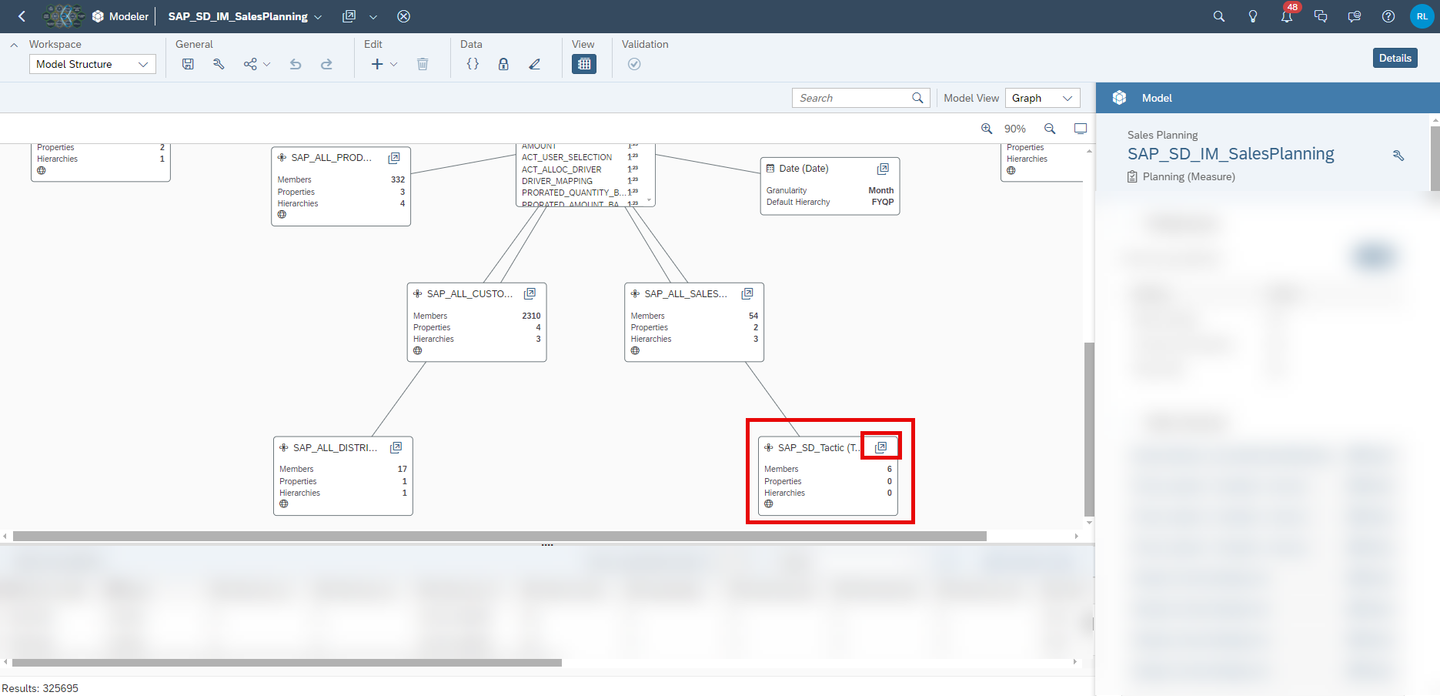Click the fit-to-screen monitor icon

click(x=1080, y=129)
